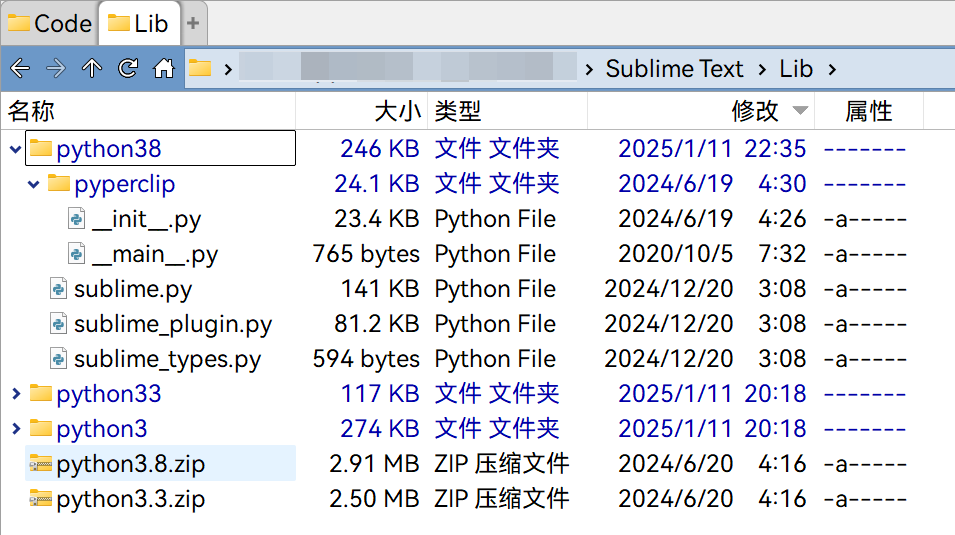The image size is (955, 535).
Task: Sort by the 名称 column header
Action: point(148,111)
